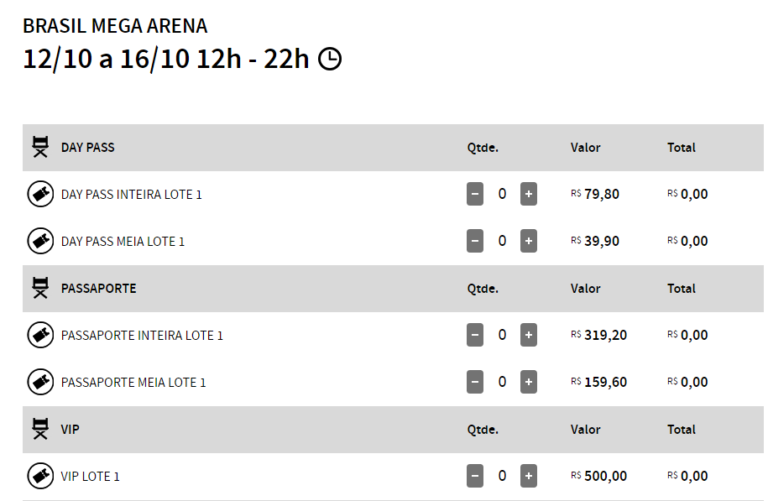This screenshot has width=768, height=501.
Task: Click ticket icon of VIP Lote 1
Action: click(x=40, y=476)
